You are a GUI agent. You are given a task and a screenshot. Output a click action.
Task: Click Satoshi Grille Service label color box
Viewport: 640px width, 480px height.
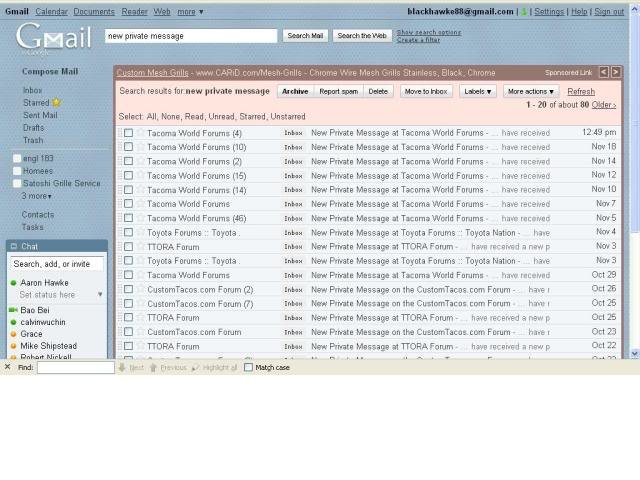[x=17, y=183]
